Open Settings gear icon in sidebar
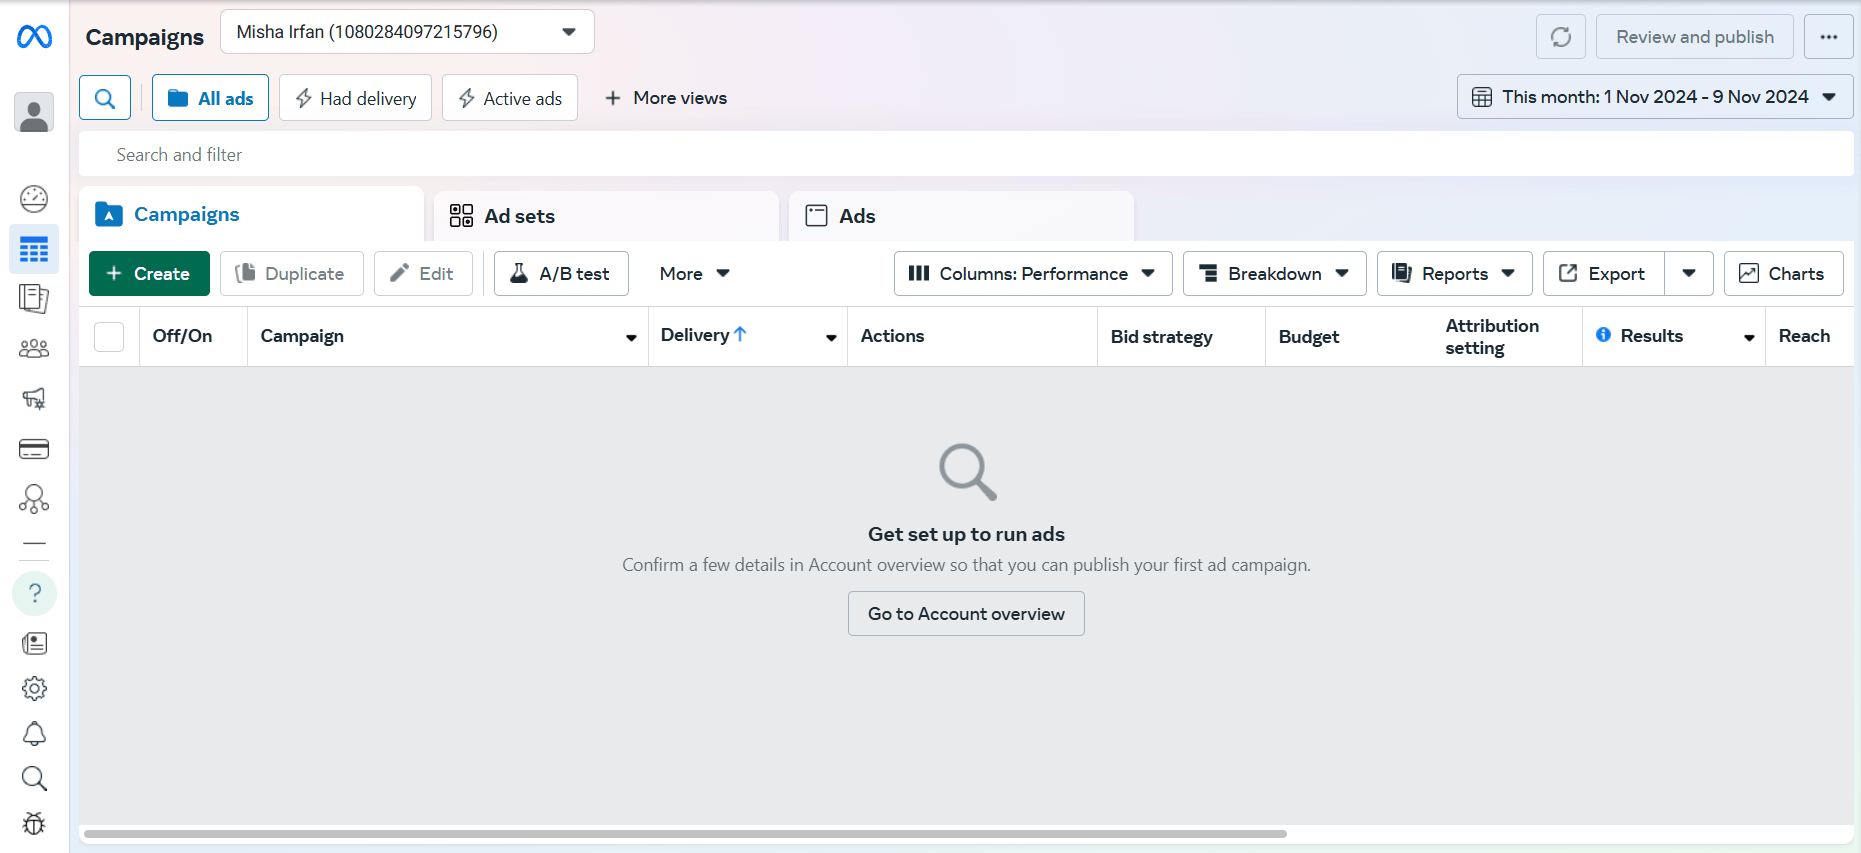Viewport: 1861px width, 853px height. pyautogui.click(x=34, y=688)
